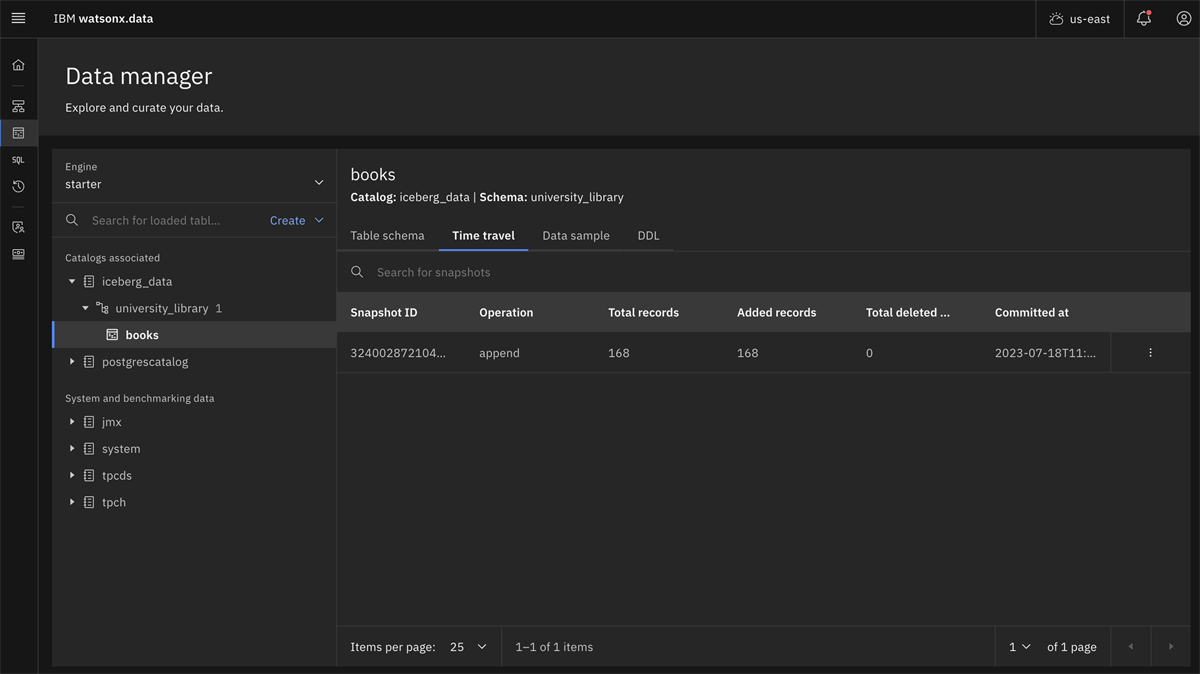
Task: Collapse the iceberg_data catalog
Action: click(x=72, y=282)
